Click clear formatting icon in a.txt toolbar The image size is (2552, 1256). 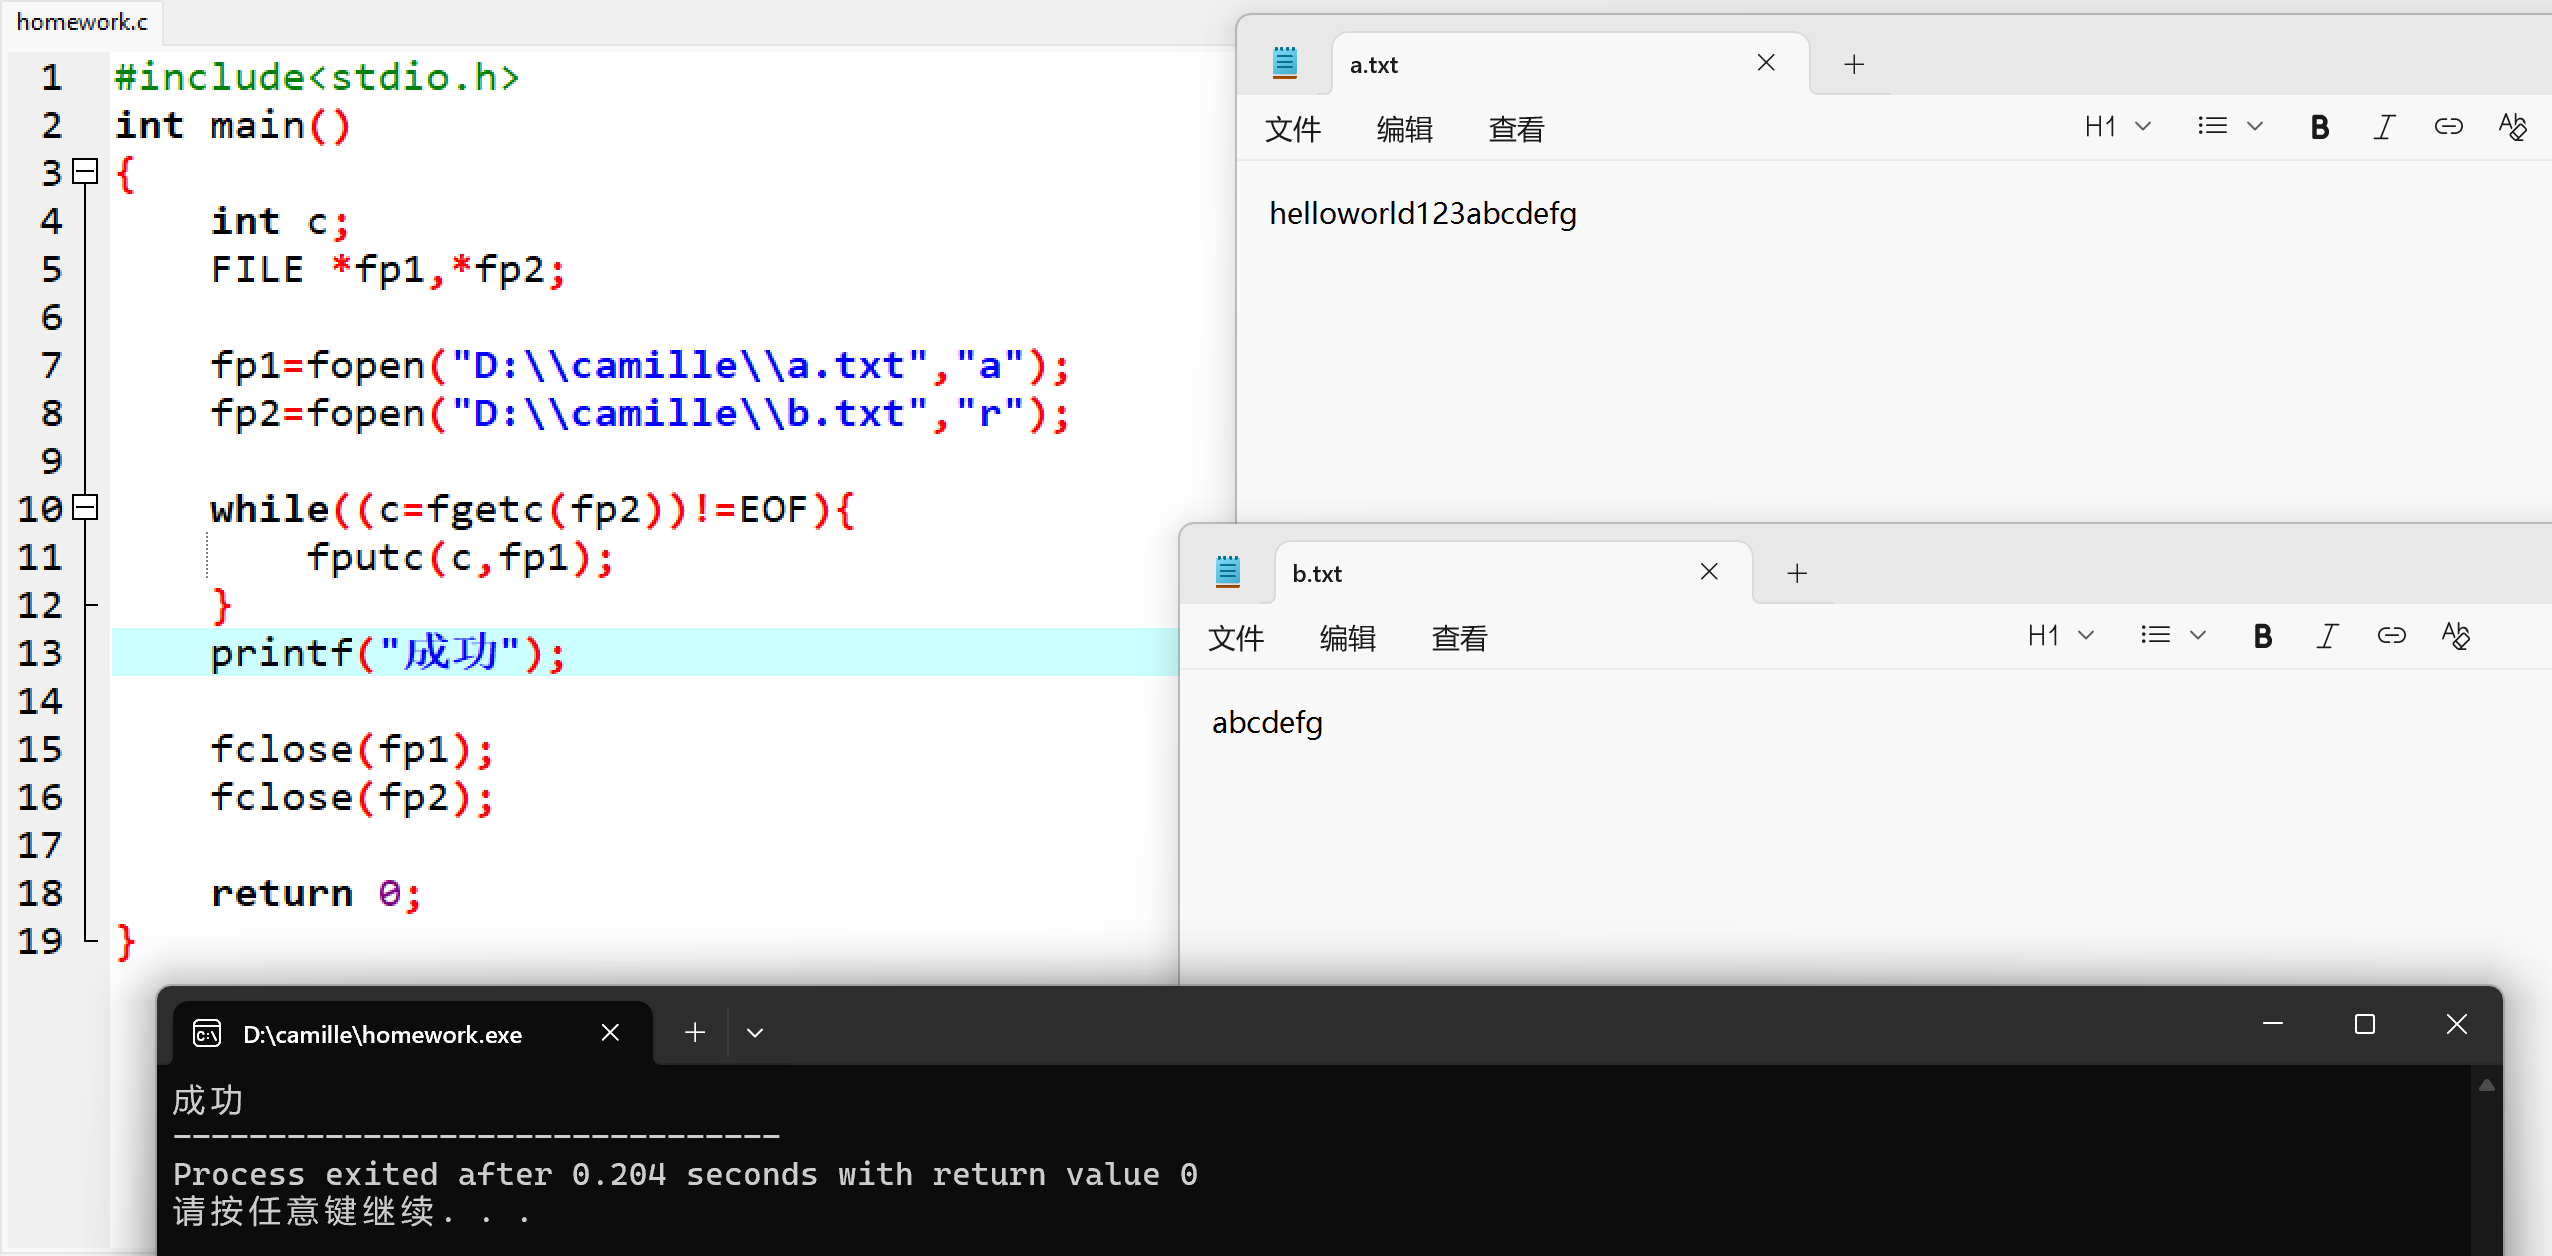2512,127
